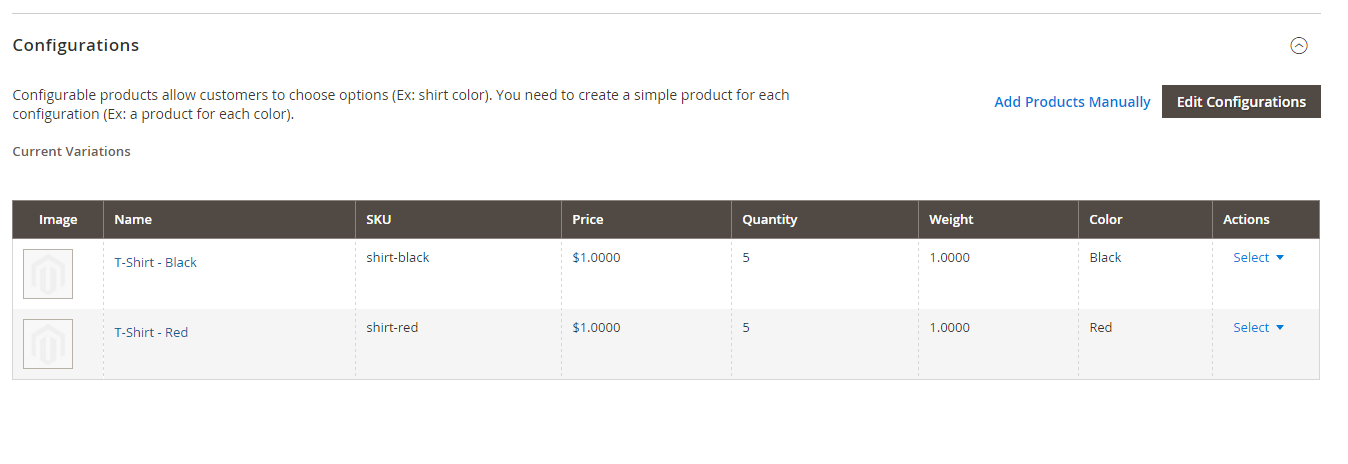
Task: Collapse the Configurations section chevron icon
Action: tap(1299, 45)
